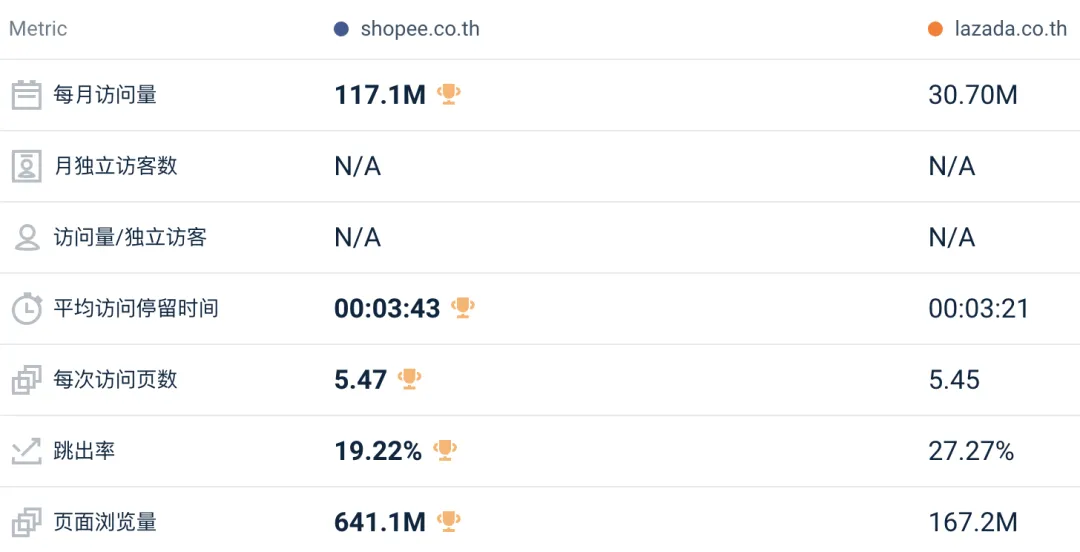The image size is (1080, 552).
Task: Click the trophy icon next to 00:03:43
Action: [x=462, y=307]
